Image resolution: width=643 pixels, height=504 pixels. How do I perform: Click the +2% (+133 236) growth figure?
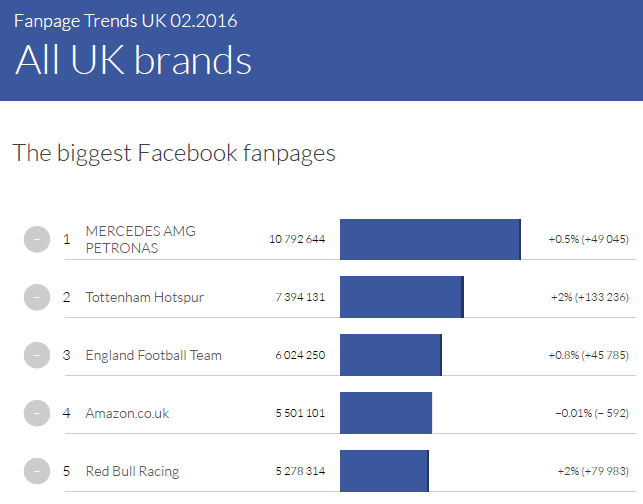pos(589,297)
